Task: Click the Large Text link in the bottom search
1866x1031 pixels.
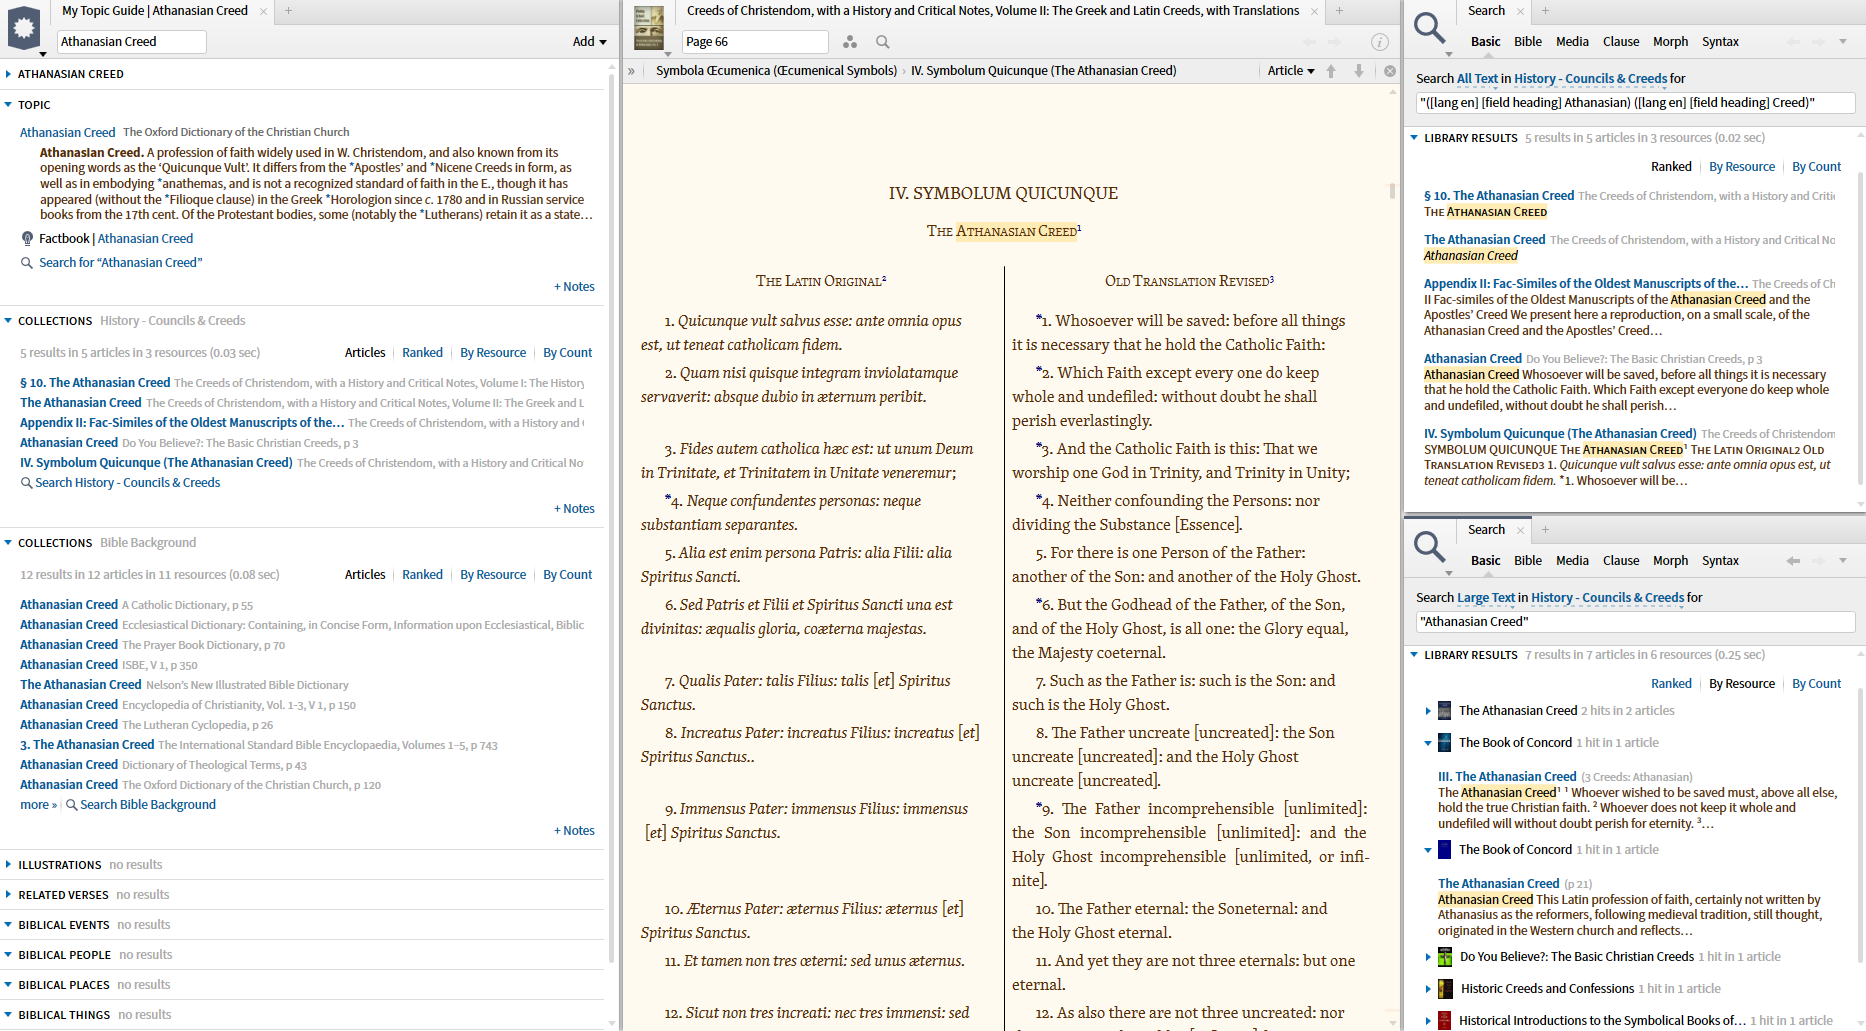Action: [1486, 598]
